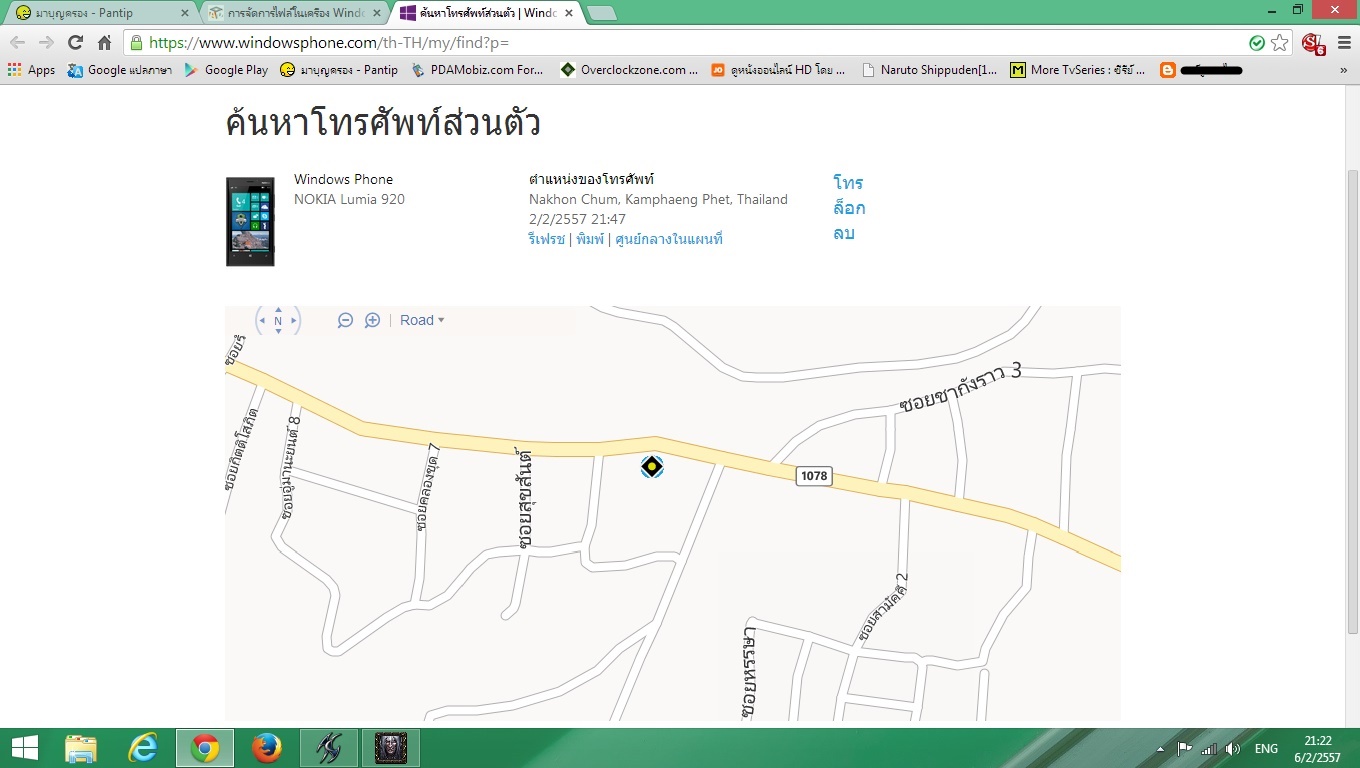Pan the map left with the compass arrow

[x=263, y=321]
